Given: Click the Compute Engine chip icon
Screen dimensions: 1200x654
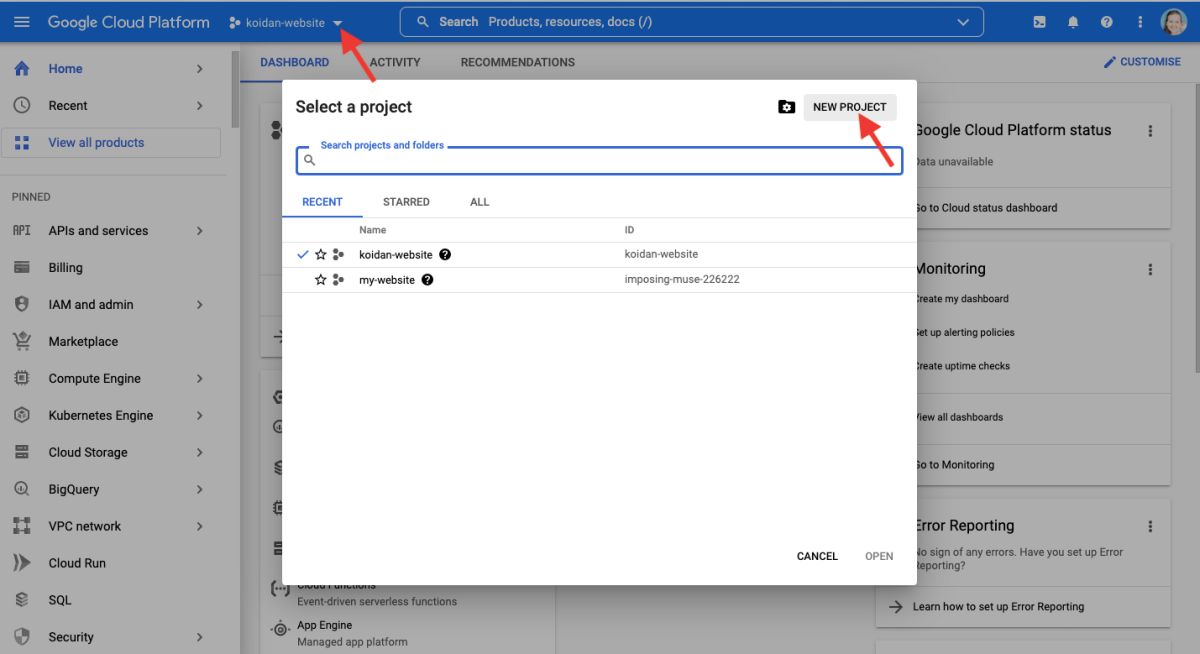Looking at the screenshot, I should [22, 379].
